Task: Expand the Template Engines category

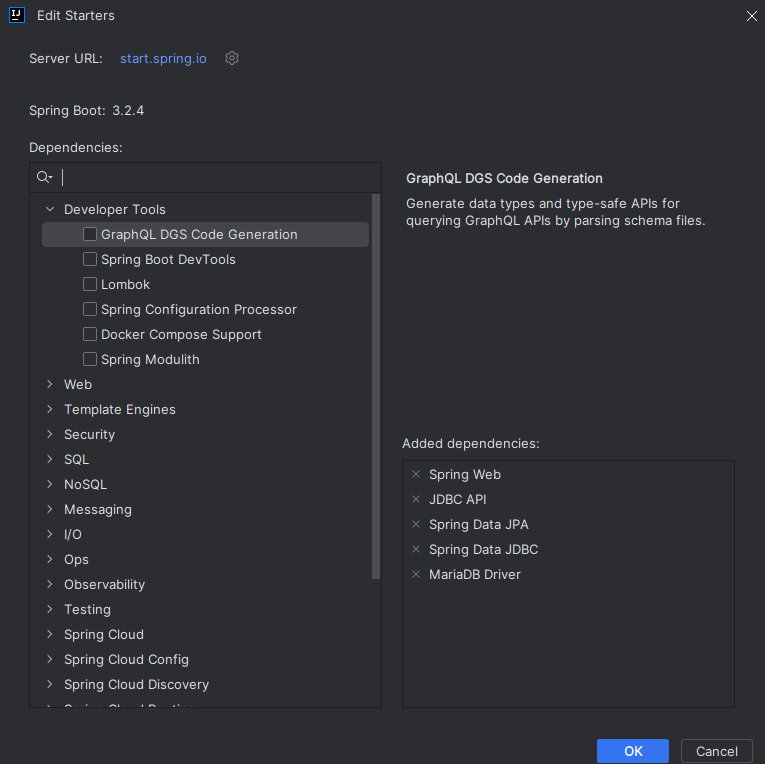Action: pyautogui.click(x=50, y=409)
